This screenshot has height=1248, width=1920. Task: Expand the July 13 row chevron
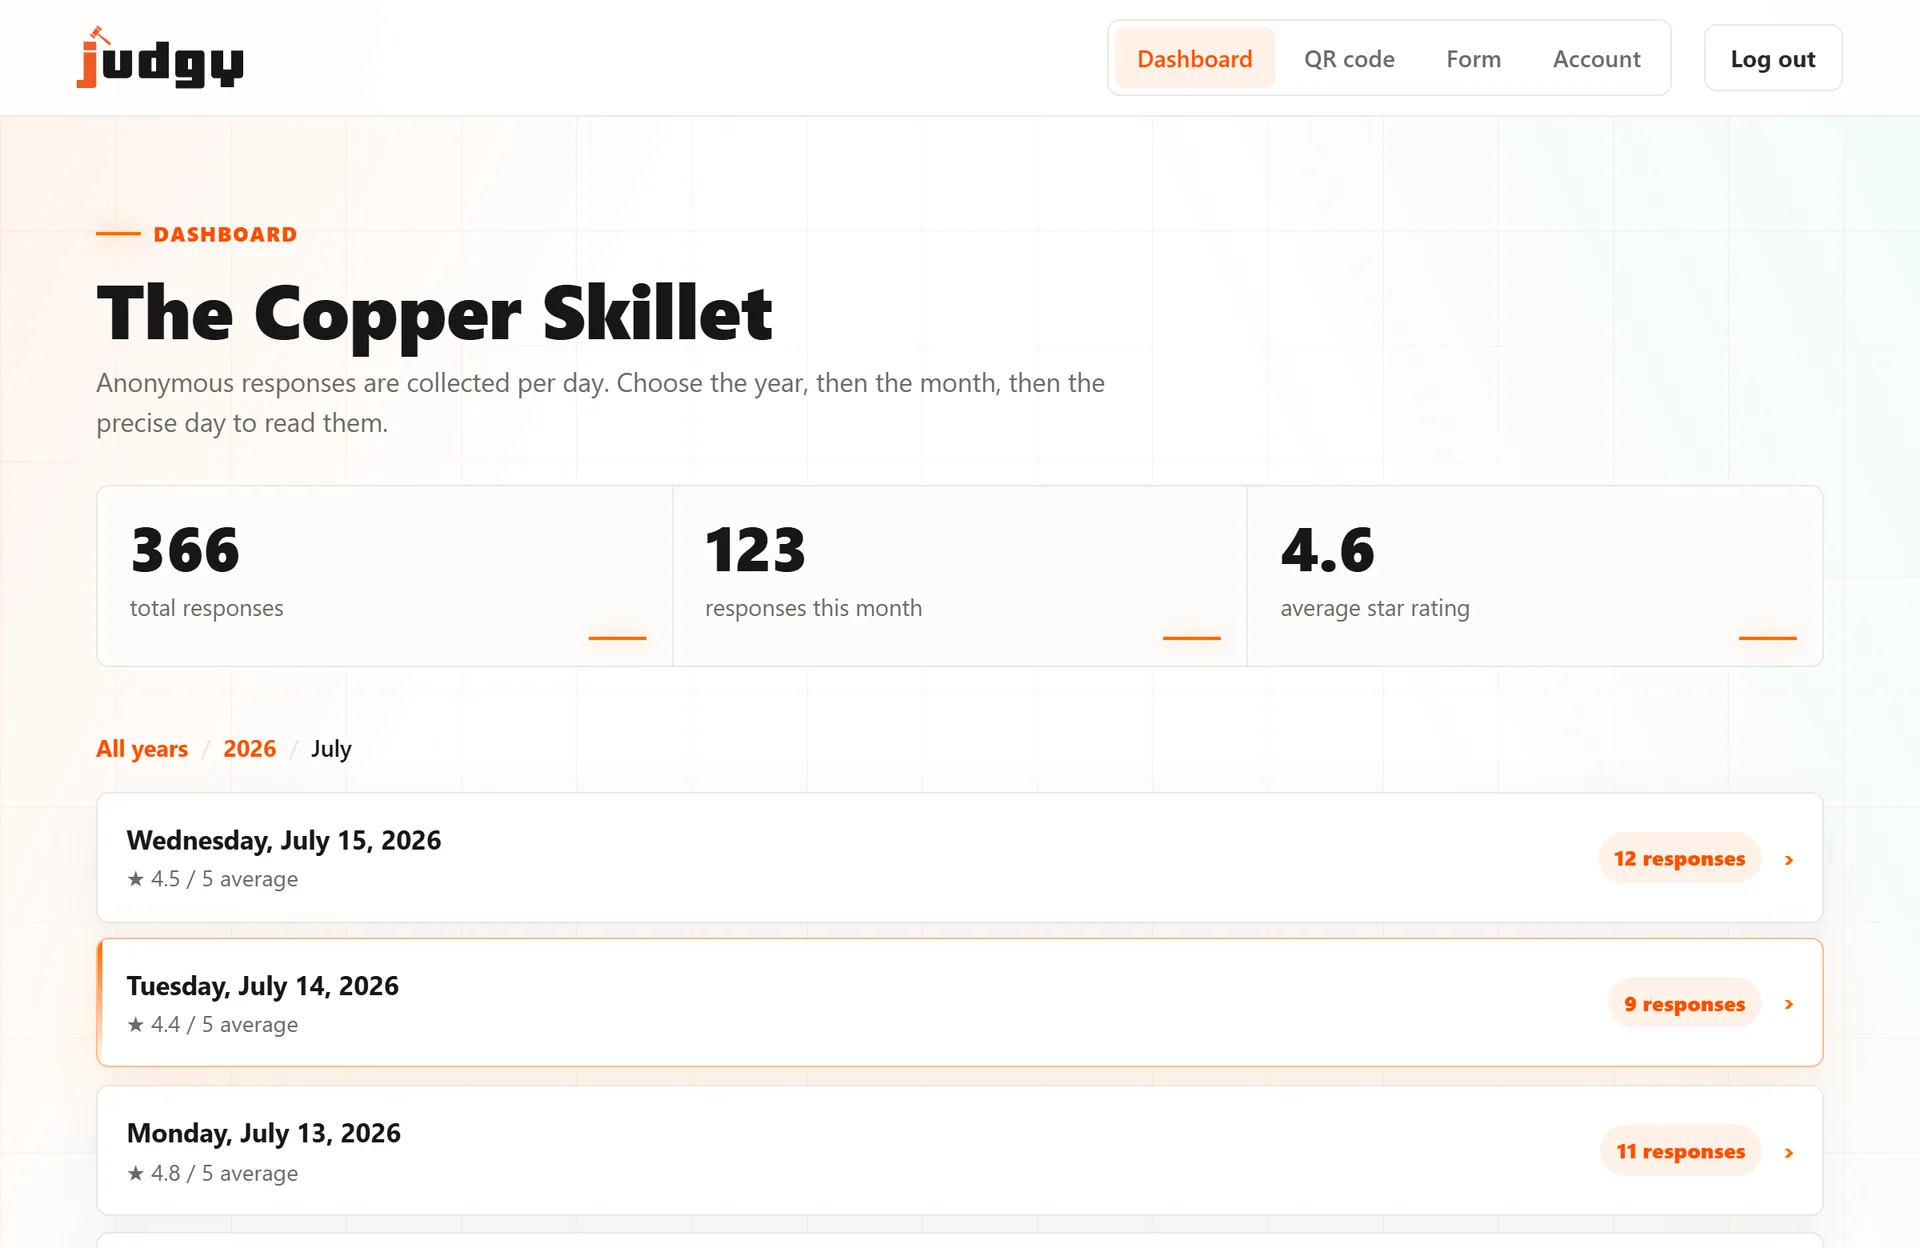click(1789, 1153)
